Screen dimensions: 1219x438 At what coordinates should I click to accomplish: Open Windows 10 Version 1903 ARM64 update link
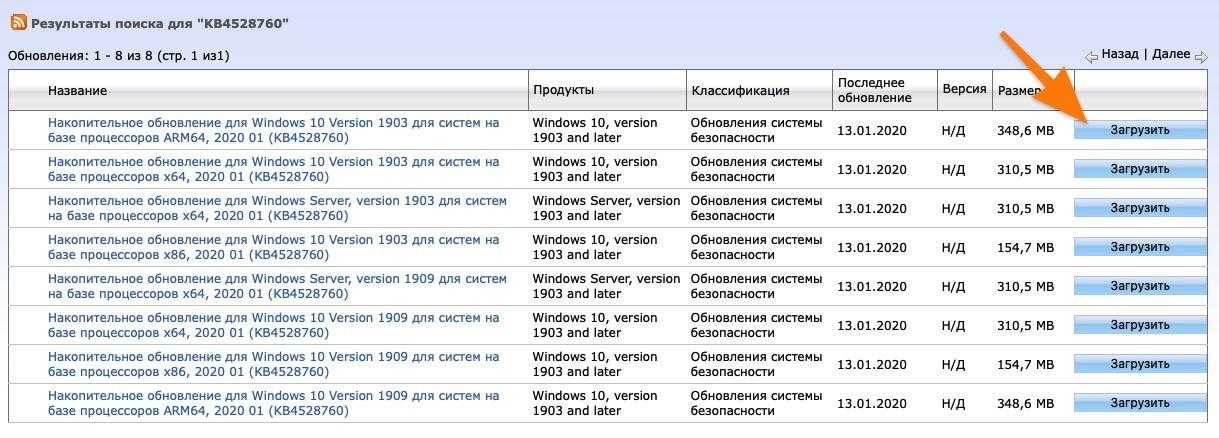tap(273, 130)
